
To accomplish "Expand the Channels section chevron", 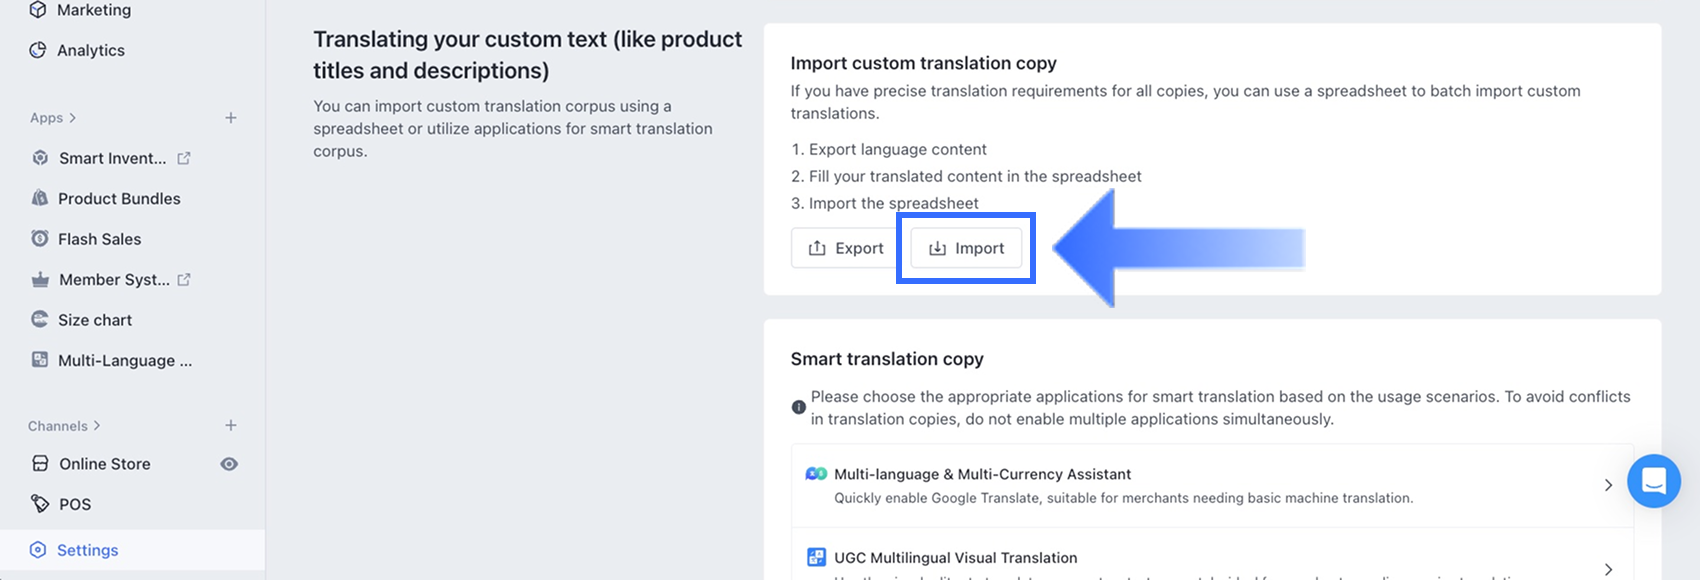I will tap(97, 426).
